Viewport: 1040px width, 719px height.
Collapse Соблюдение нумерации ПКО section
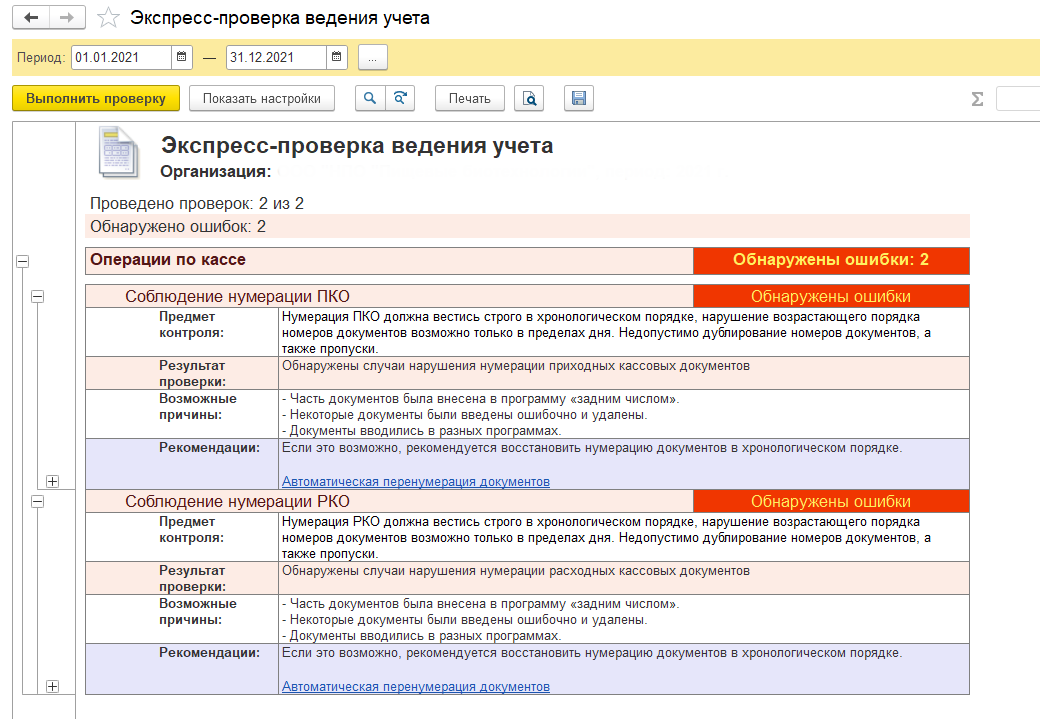tap(38, 297)
